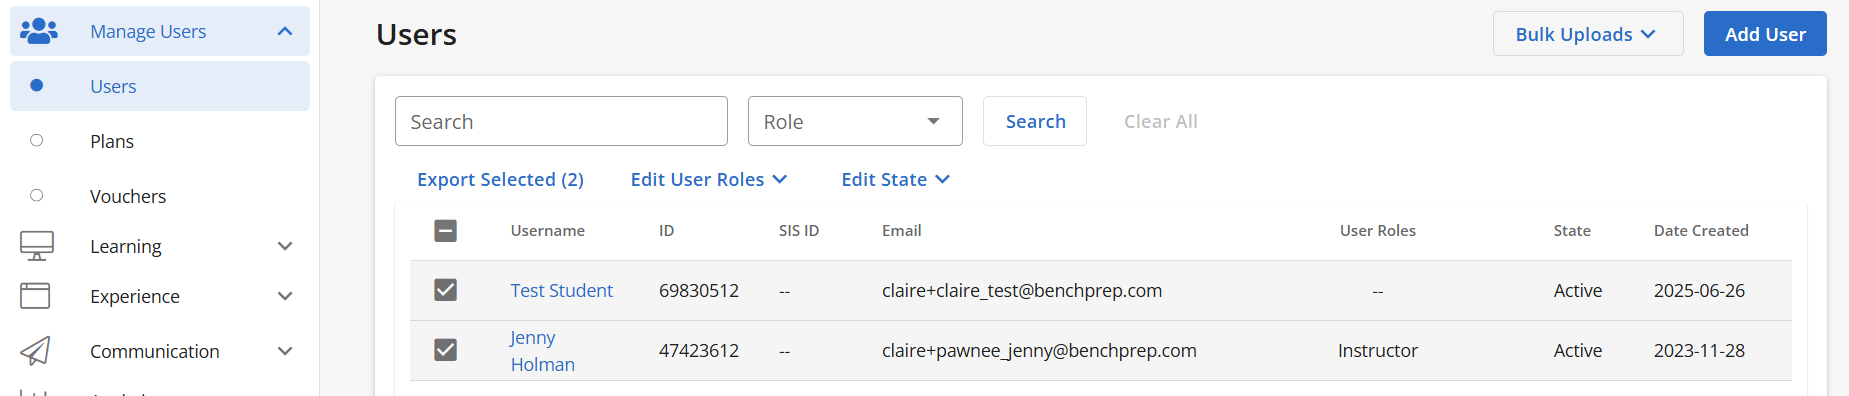1849x396 pixels.
Task: Toggle the select-all header checkbox
Action: [x=446, y=231]
